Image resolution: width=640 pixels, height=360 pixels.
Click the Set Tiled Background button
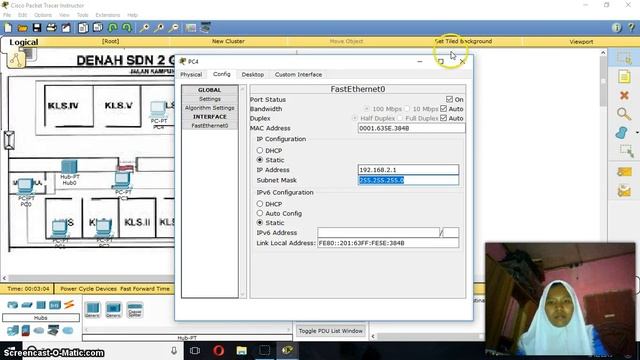pyautogui.click(x=463, y=41)
